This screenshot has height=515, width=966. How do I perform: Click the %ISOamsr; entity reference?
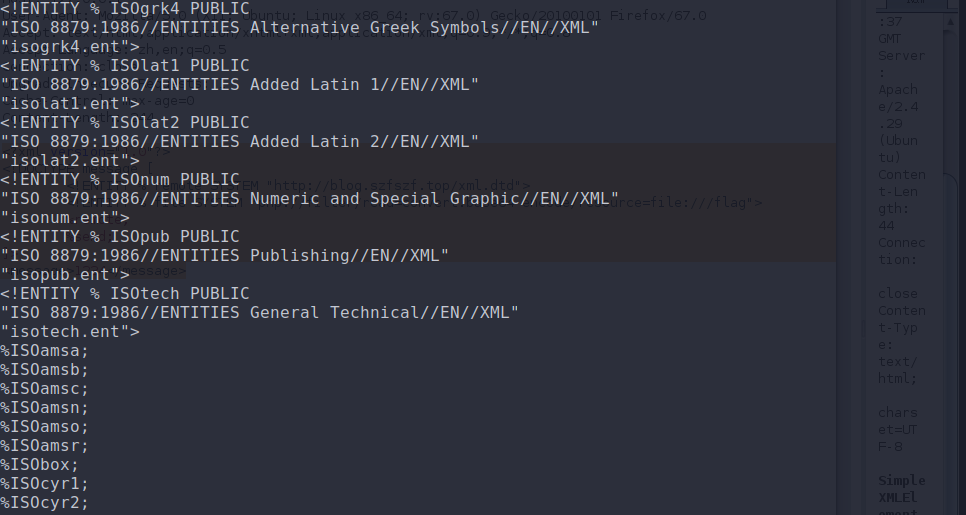[x=44, y=445]
